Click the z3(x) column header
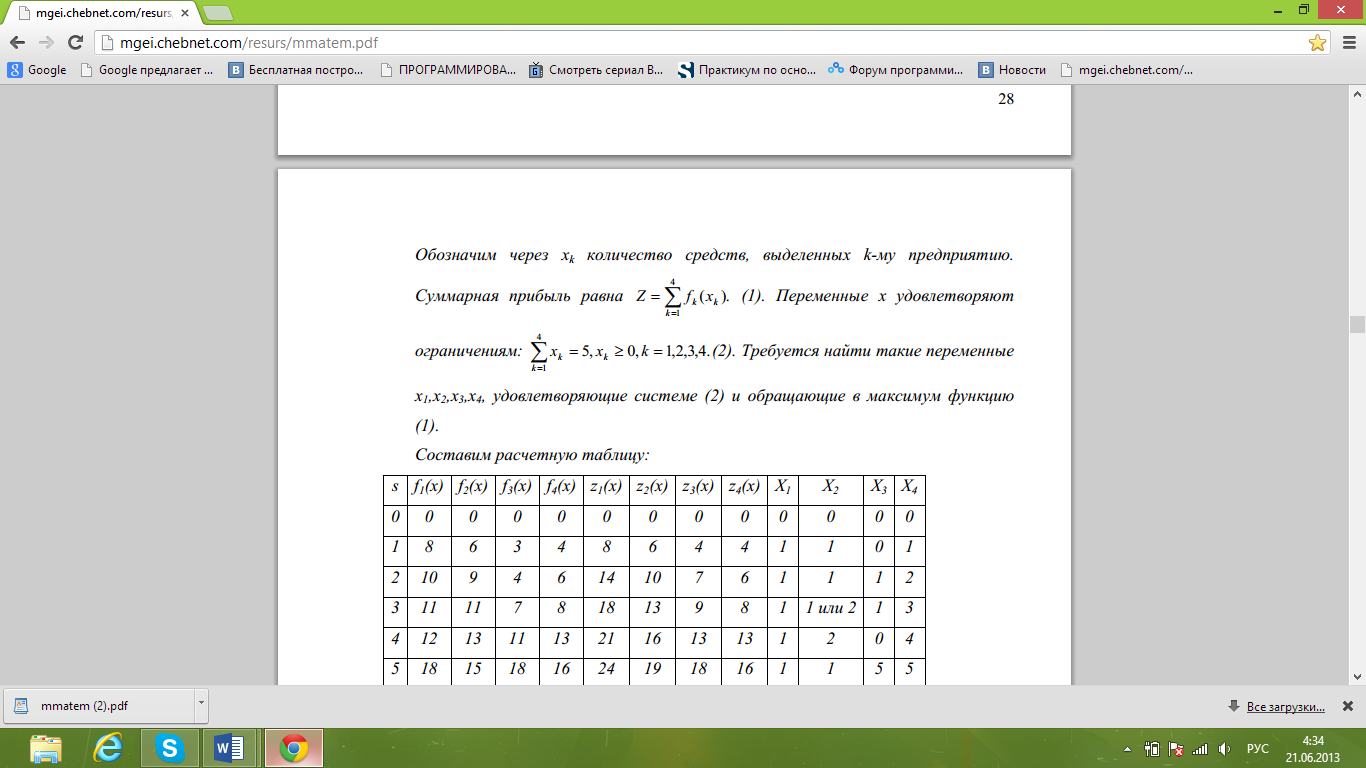Image resolution: width=1366 pixels, height=768 pixels. pyautogui.click(x=698, y=488)
